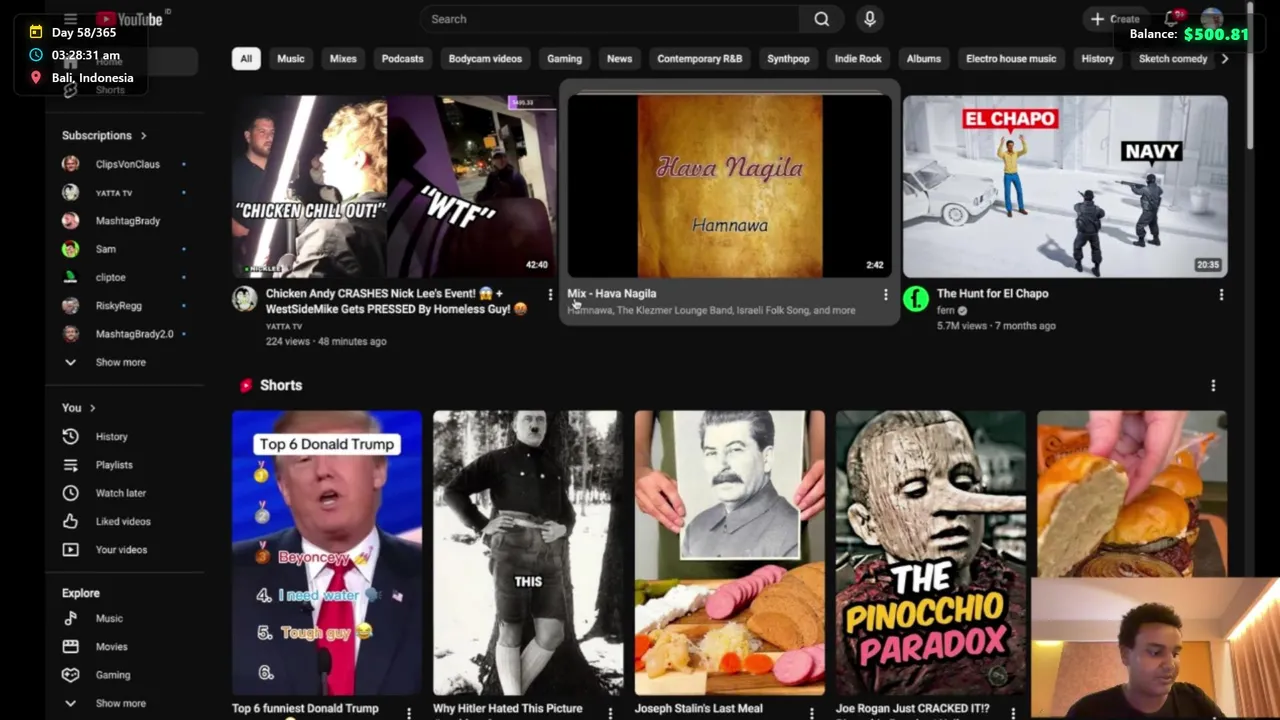1280x720 pixels.
Task: Play The Hunt for El Chapo thumbnail
Action: coord(1065,186)
